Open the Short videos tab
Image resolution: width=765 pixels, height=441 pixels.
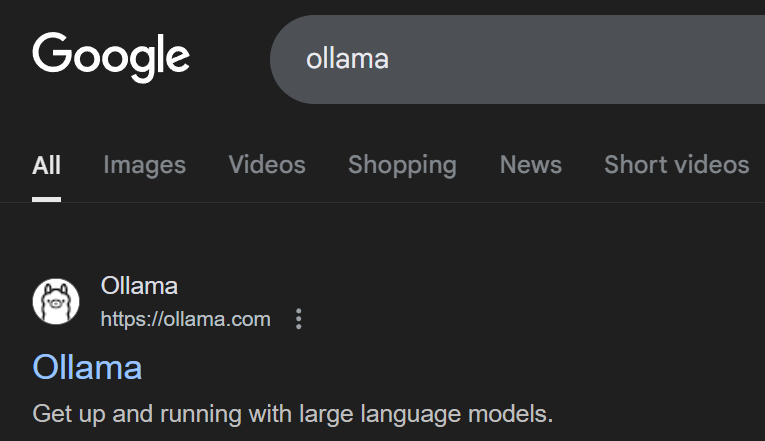pyautogui.click(x=677, y=164)
